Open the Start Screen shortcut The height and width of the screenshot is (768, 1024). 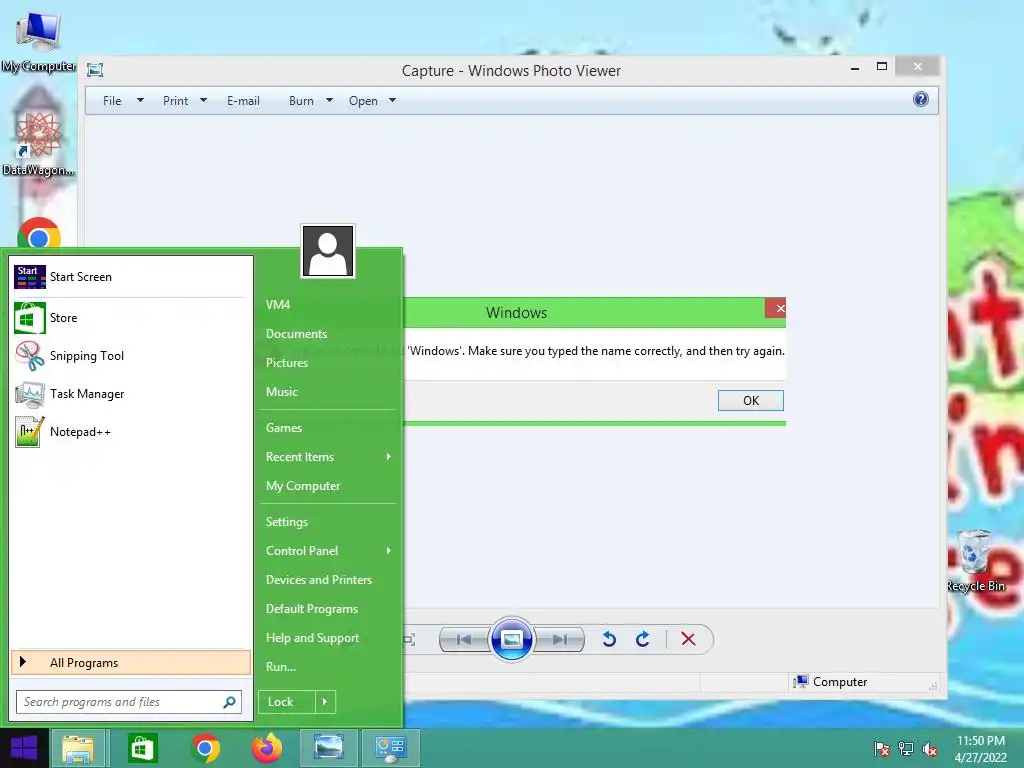(x=129, y=277)
